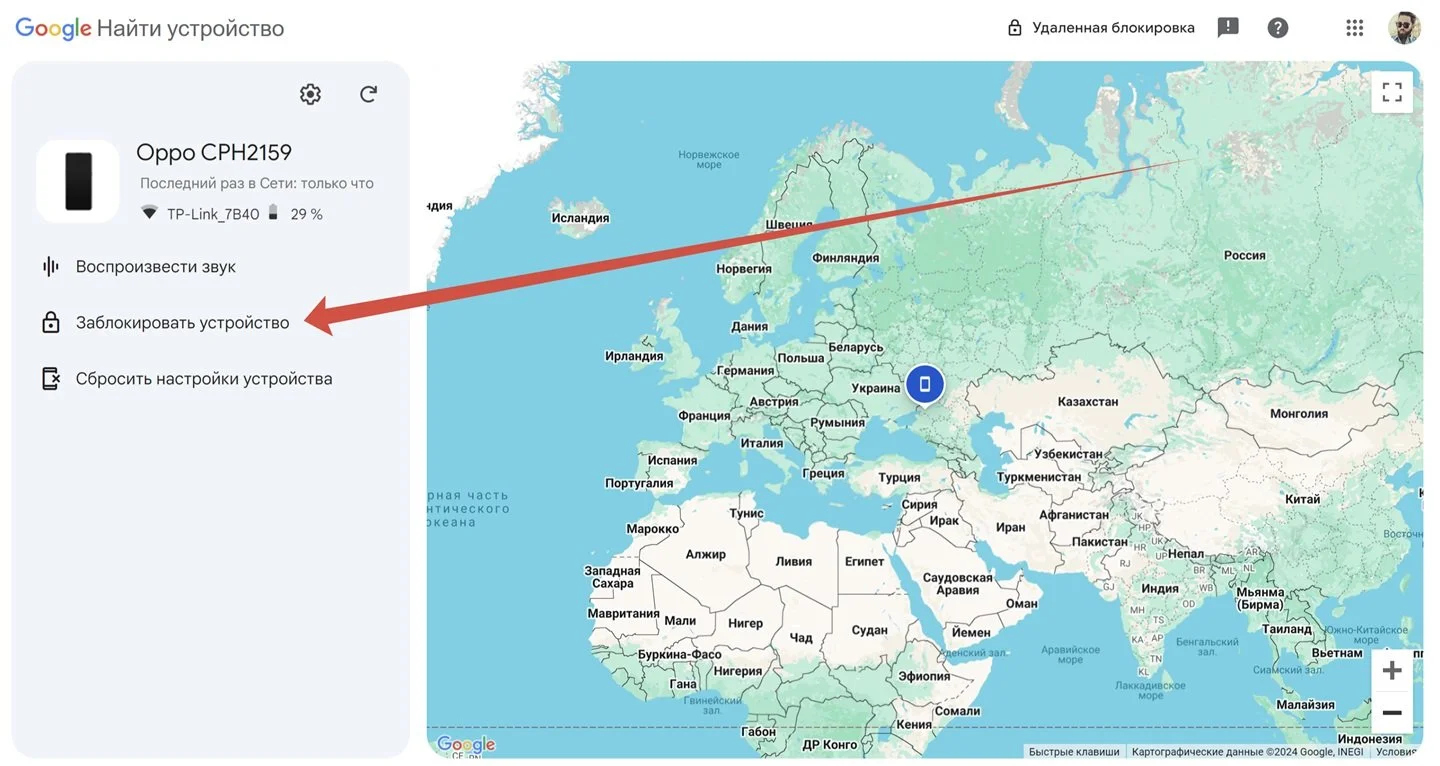Image resolution: width=1440 pixels, height=766 pixels.
Task: Open Удаленная блокировка in the header
Action: [1100, 28]
